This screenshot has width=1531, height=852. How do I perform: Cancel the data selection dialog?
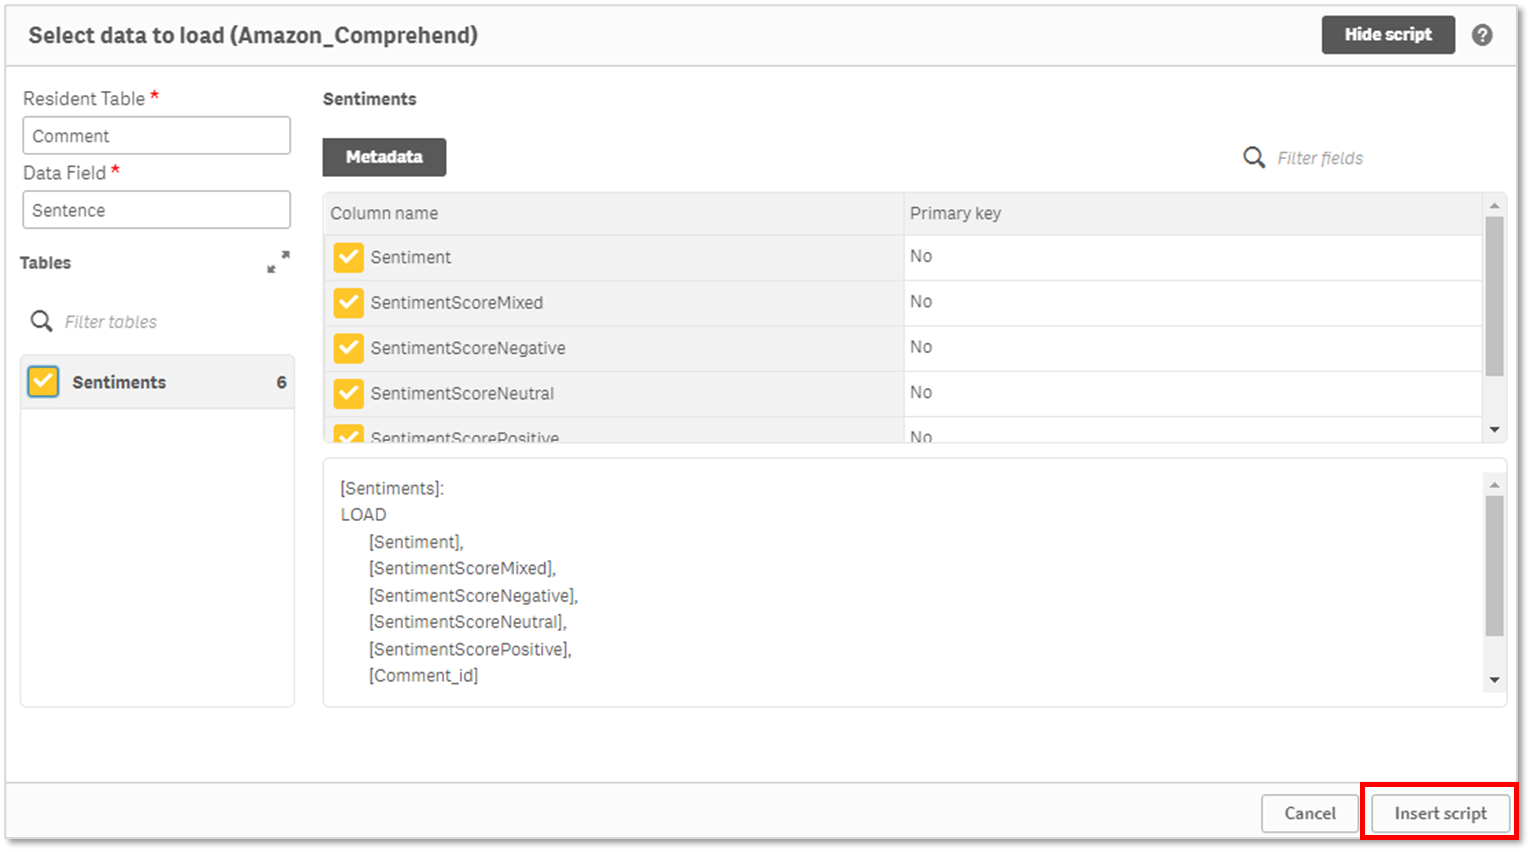point(1310,813)
